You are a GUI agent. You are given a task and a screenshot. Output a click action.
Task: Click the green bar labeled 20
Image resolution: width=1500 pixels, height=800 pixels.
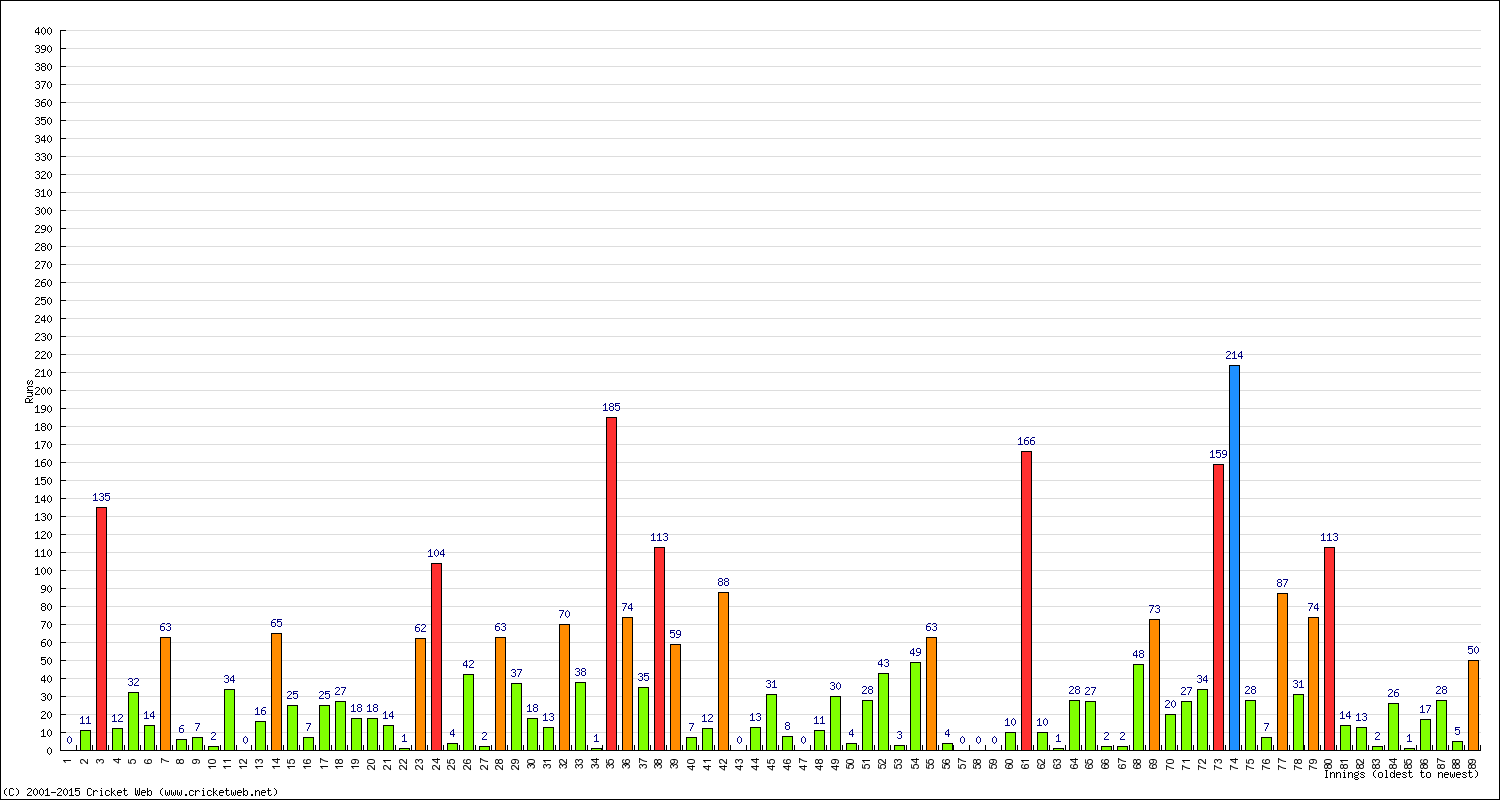pyautogui.click(x=1170, y=732)
